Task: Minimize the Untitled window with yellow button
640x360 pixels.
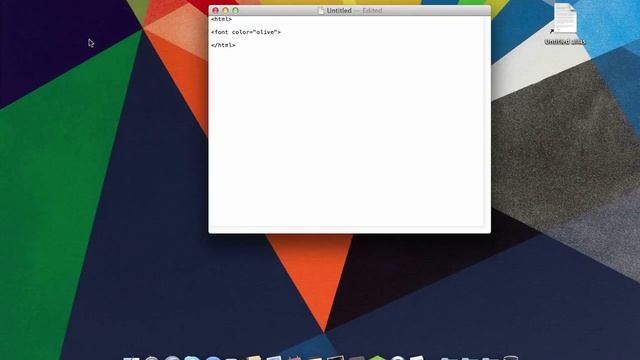Action: [225, 11]
